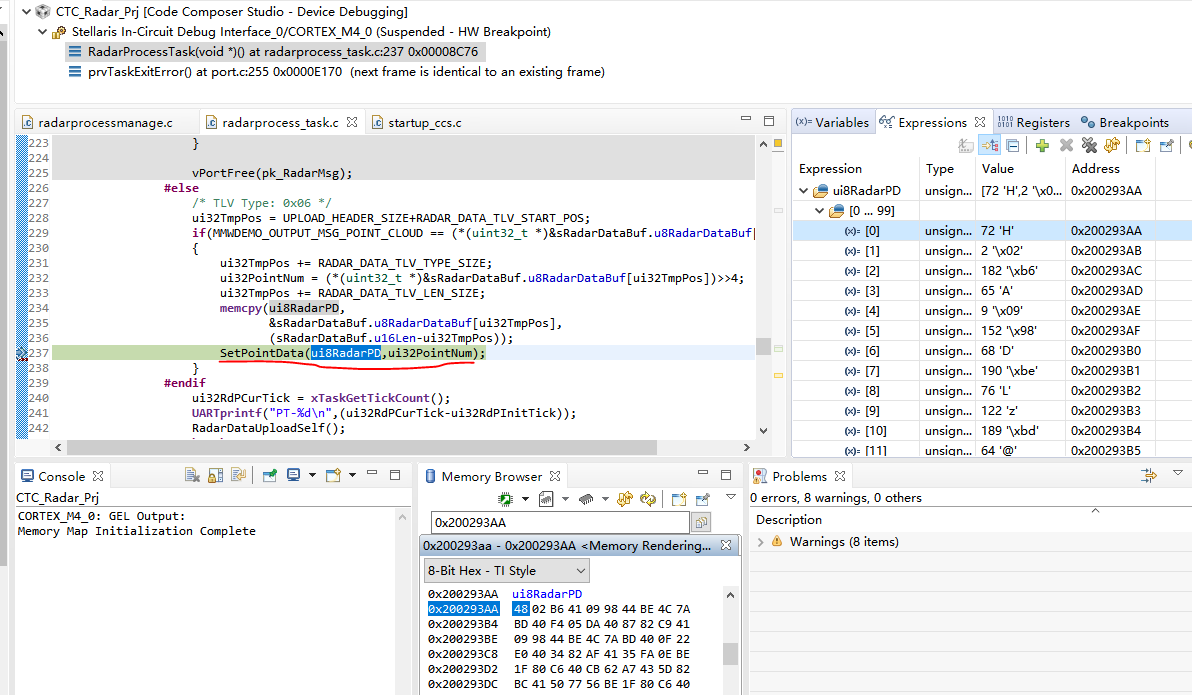Close the Memory Rendering tab
Image resolution: width=1192 pixels, height=695 pixels.
click(x=726, y=545)
